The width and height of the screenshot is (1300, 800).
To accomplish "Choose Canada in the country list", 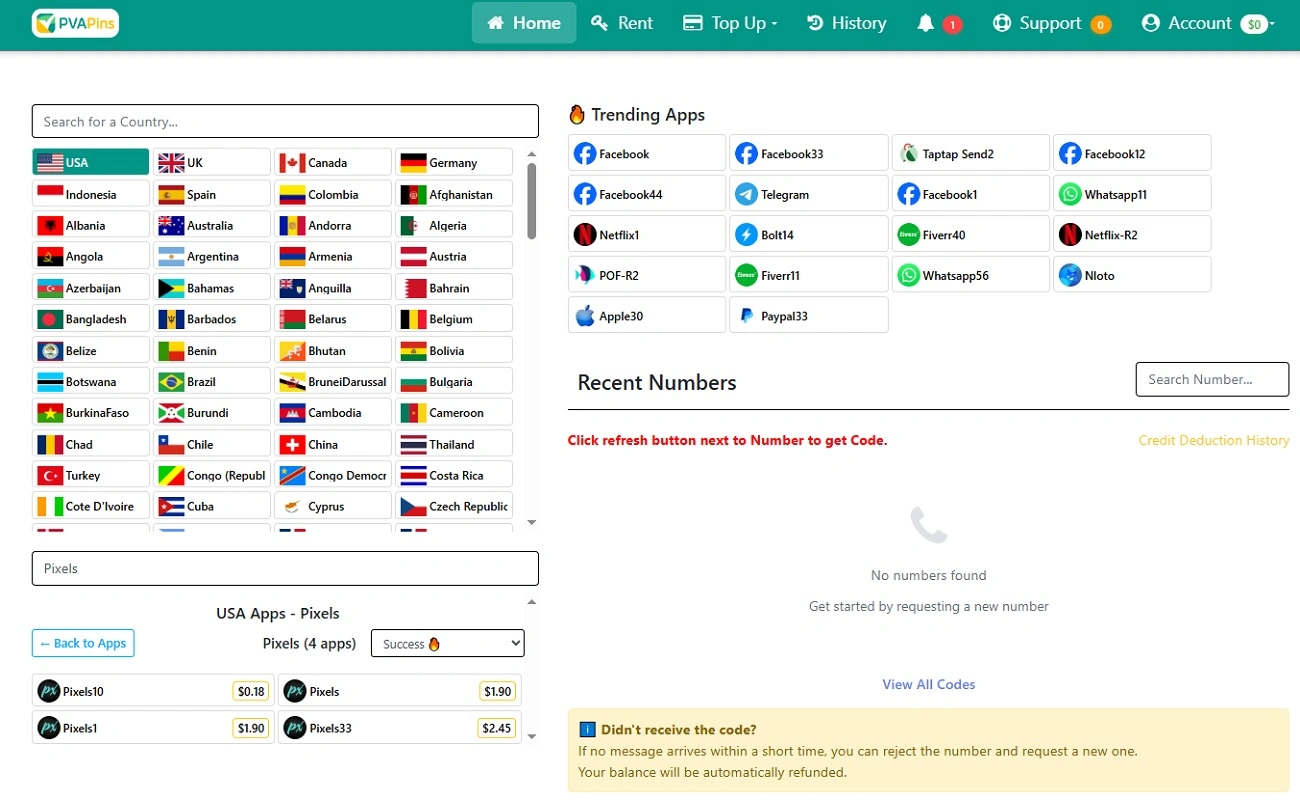I will point(333,162).
